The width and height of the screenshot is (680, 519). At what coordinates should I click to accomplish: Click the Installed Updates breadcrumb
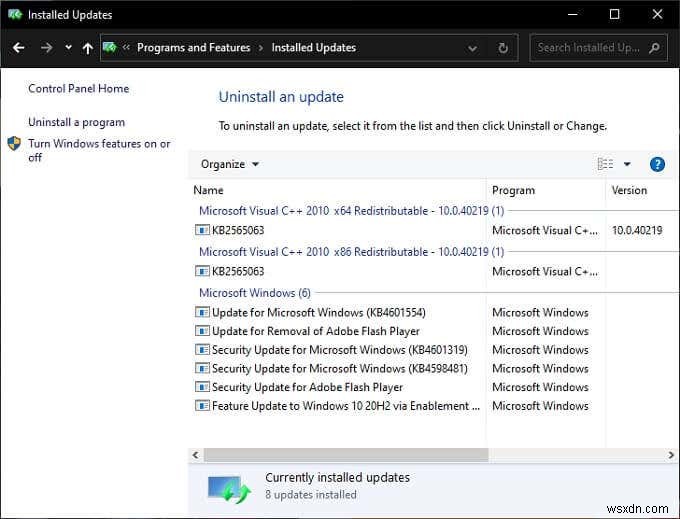[x=314, y=47]
